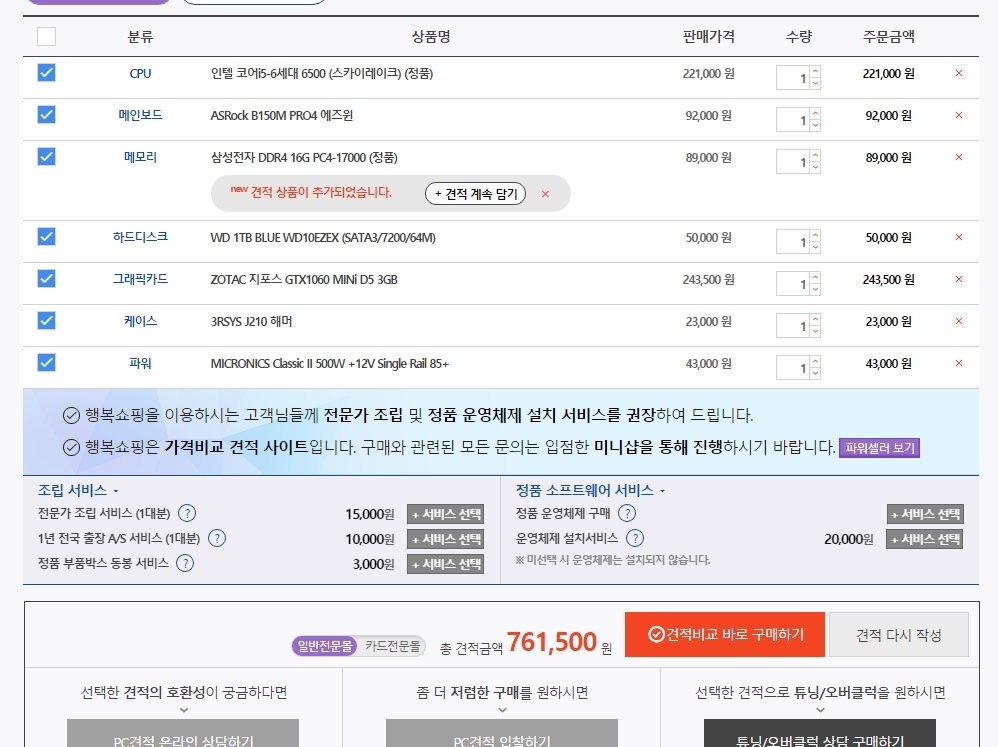The image size is (998, 747).
Task: Open help icon for 1년 전국 출장 A/S
Action: click(217, 538)
